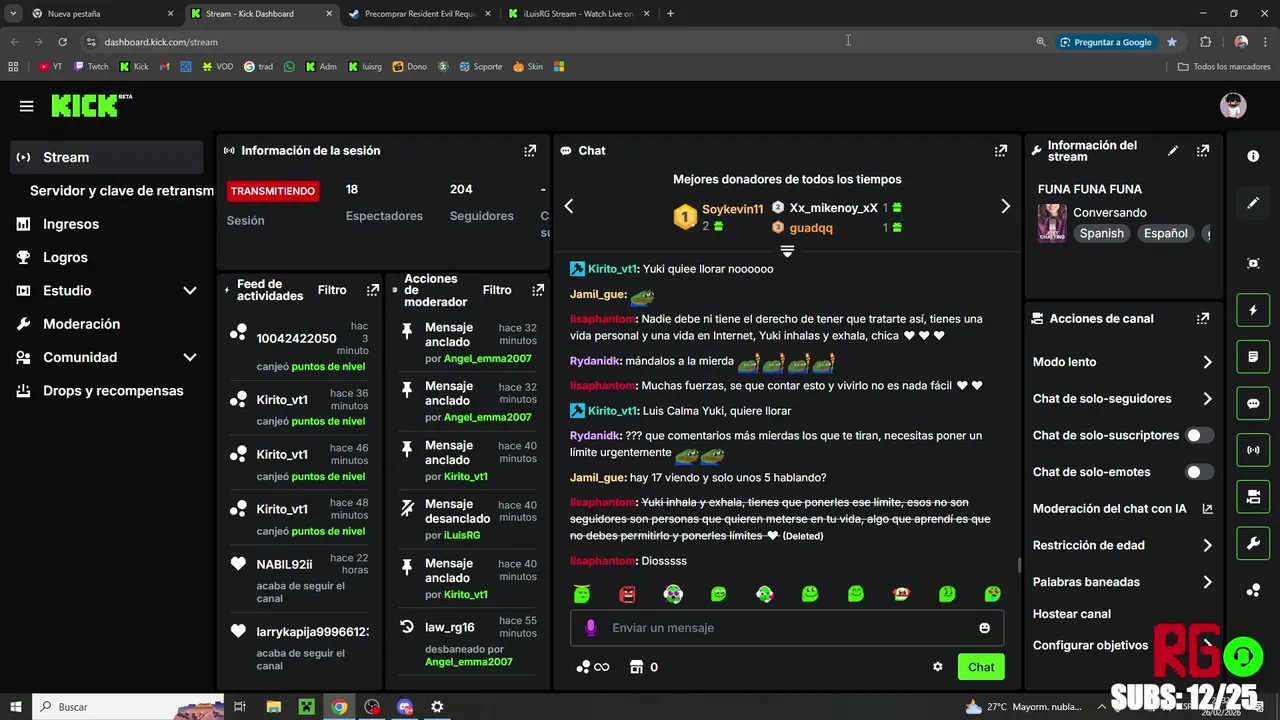
Task: Click the document icon in right sidebar
Action: pyautogui.click(x=1253, y=357)
